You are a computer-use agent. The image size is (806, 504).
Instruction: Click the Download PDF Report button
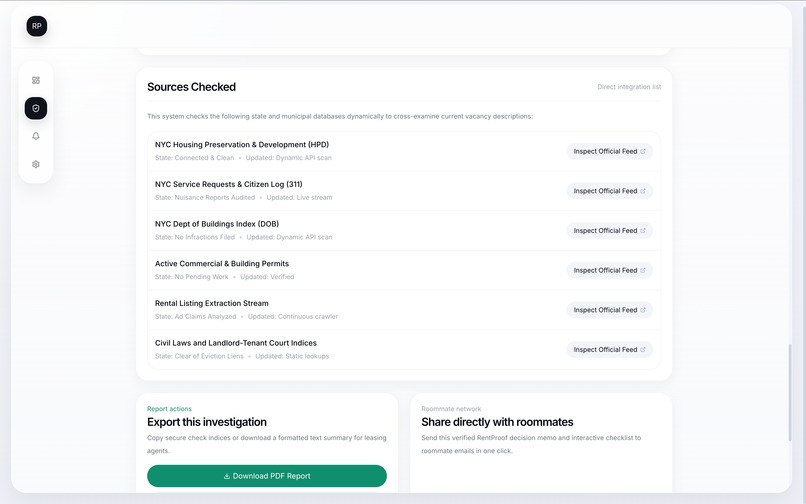coord(267,476)
